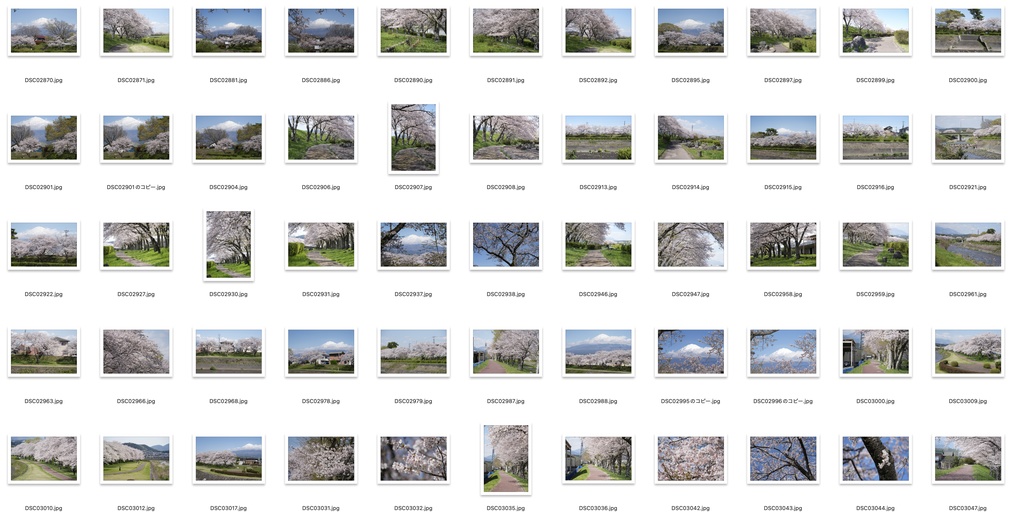Select the DSC02892.jpg photo thumbnail
The width and height of the screenshot is (1024, 524).
coord(598,31)
